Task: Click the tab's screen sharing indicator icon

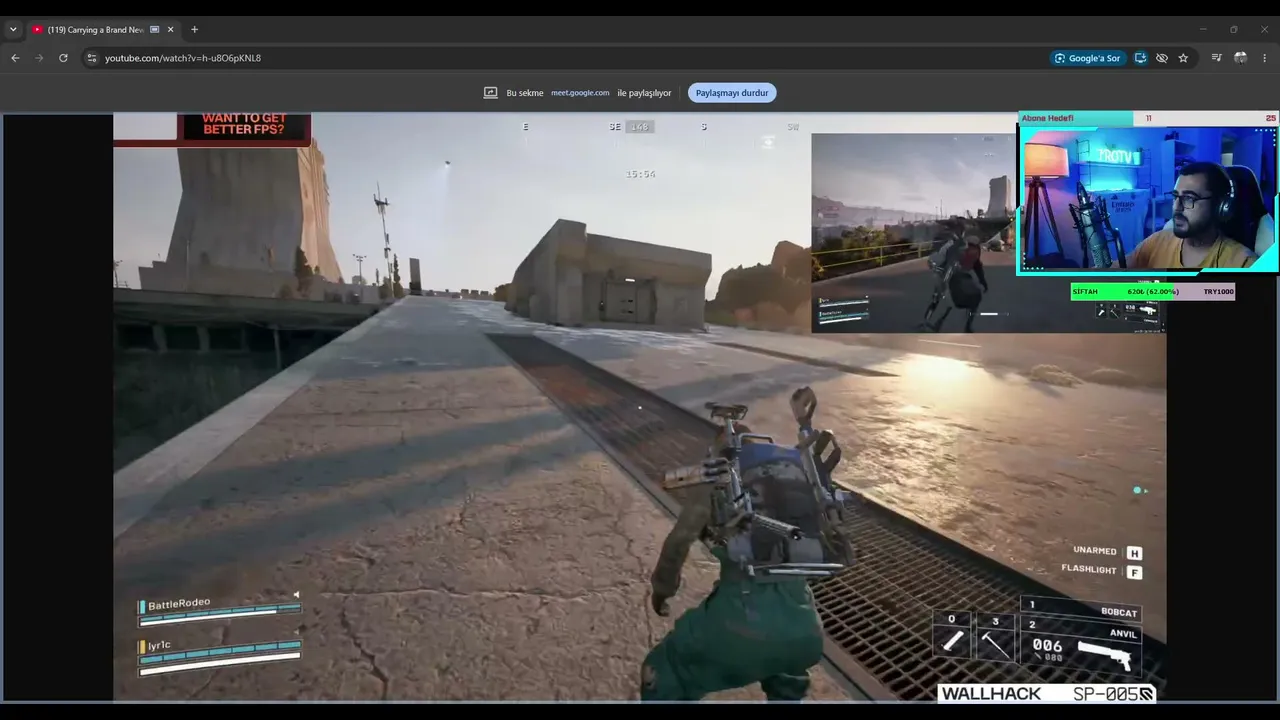Action: pos(155,30)
